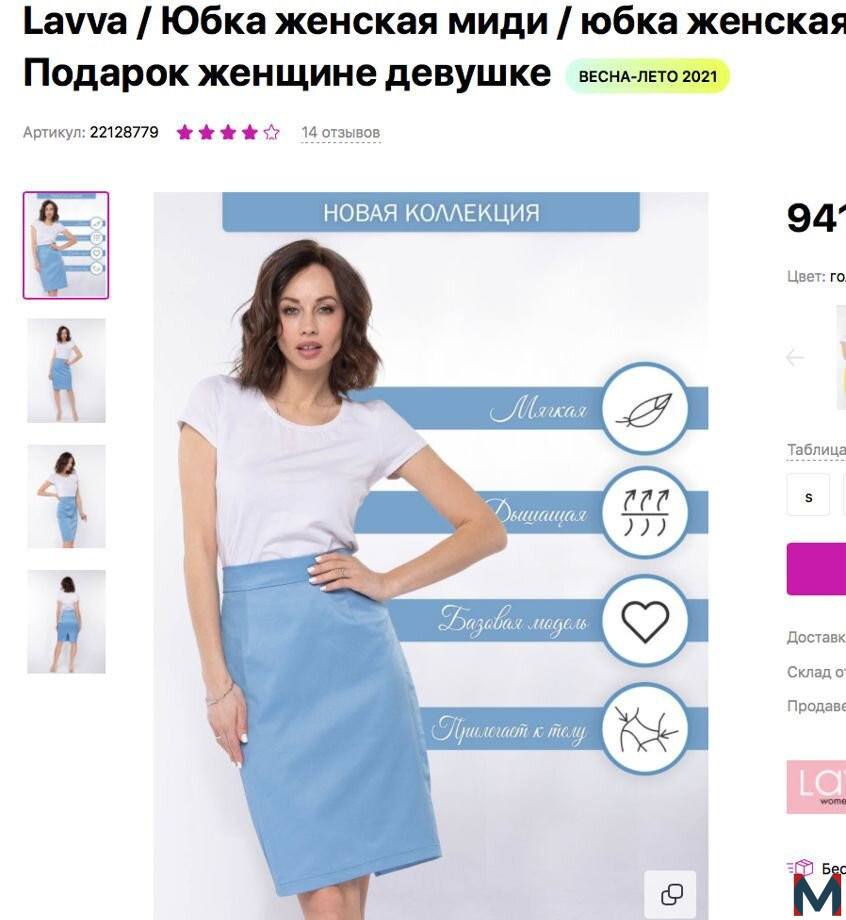
Task: Click the free delivery box icon
Action: pyautogui.click(x=801, y=868)
